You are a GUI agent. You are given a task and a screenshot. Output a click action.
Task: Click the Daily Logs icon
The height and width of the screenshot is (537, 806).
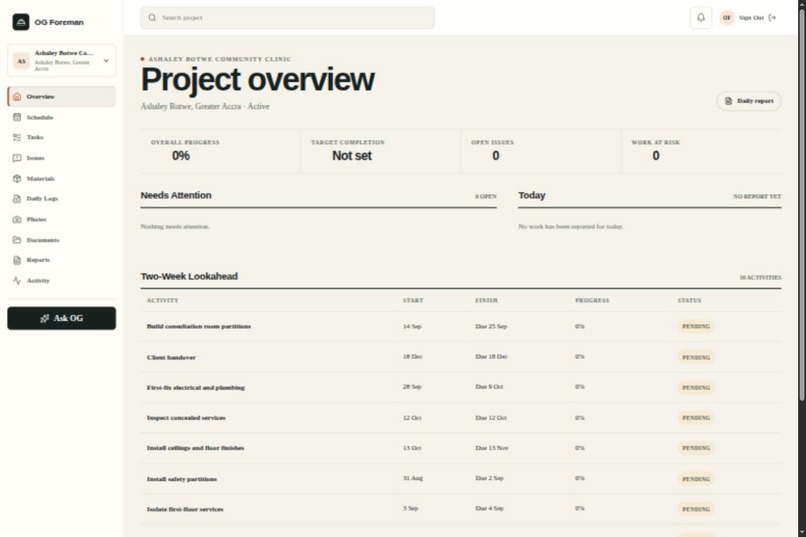coord(17,198)
